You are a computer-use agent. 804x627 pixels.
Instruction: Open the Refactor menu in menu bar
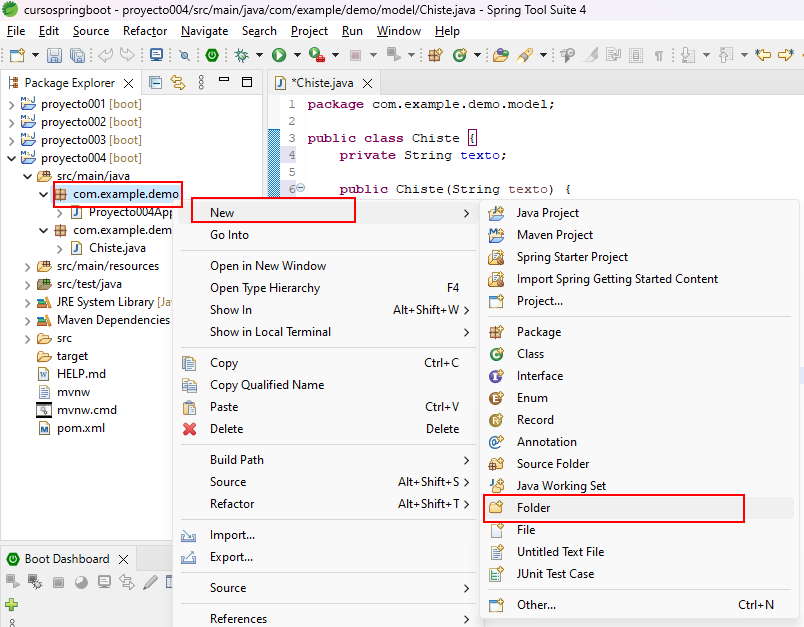point(145,31)
